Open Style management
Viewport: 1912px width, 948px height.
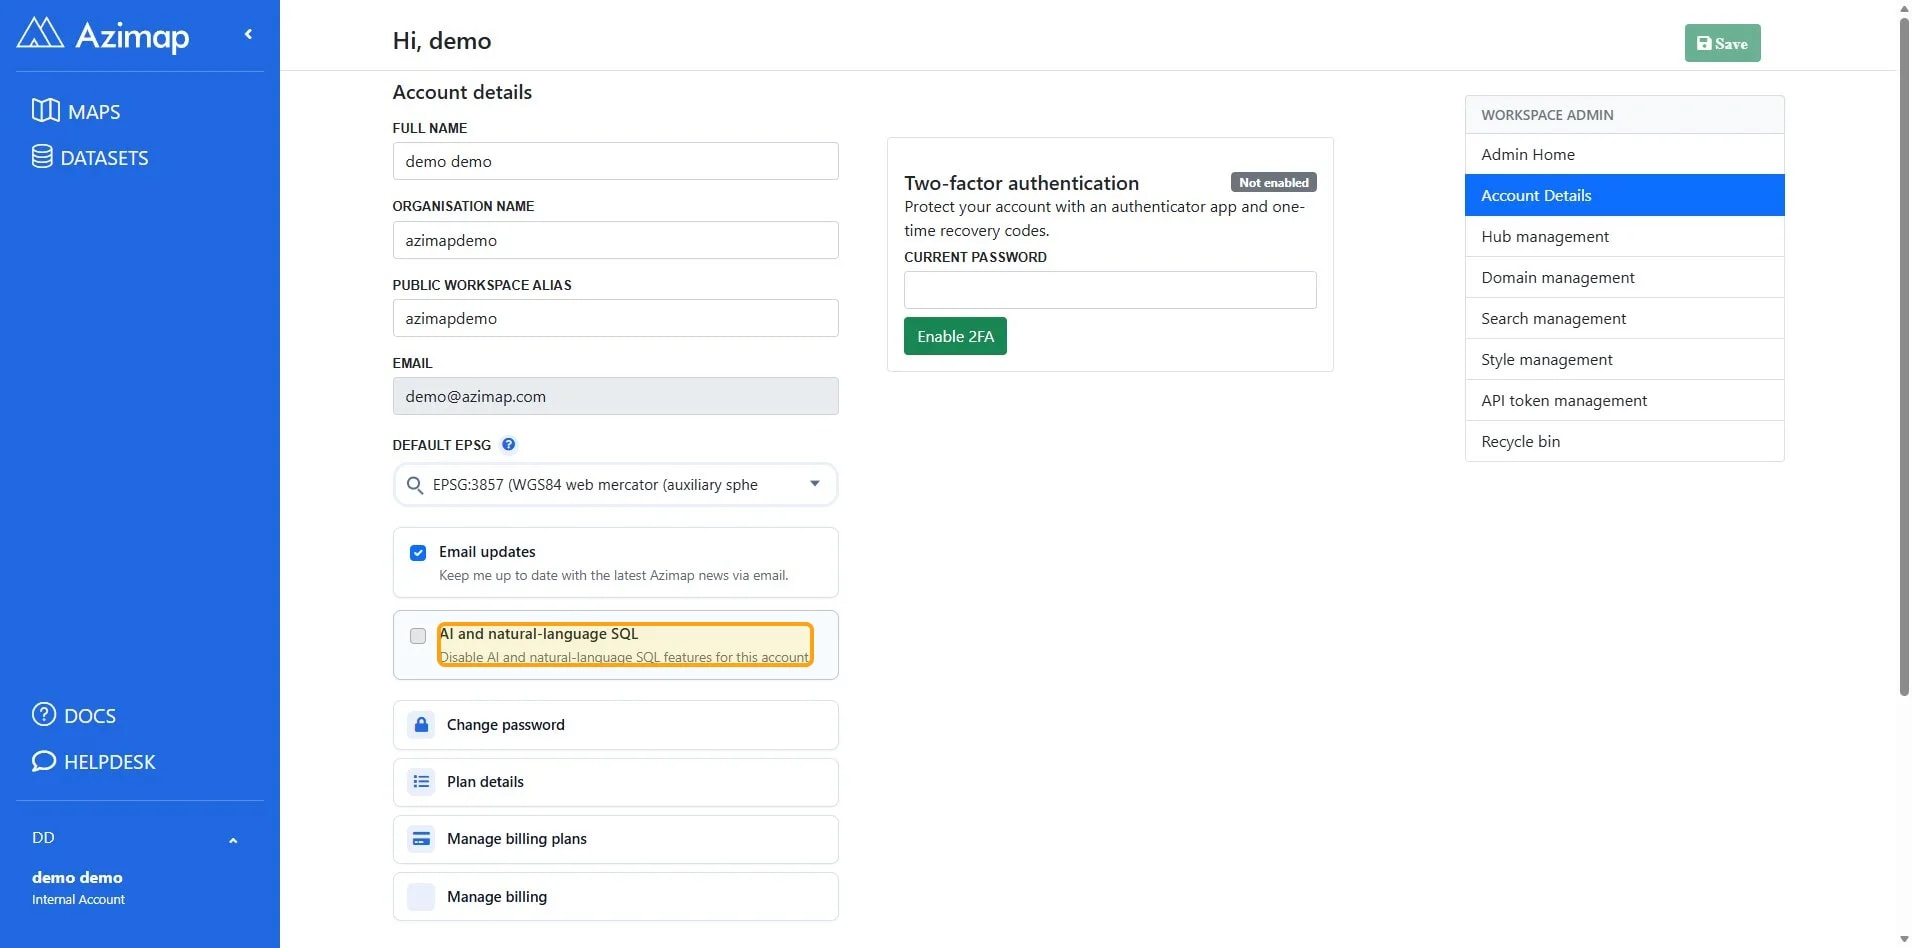point(1624,359)
